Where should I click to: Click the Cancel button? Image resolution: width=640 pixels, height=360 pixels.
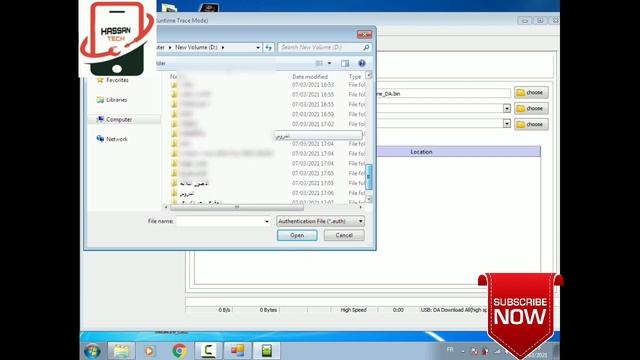pos(344,236)
